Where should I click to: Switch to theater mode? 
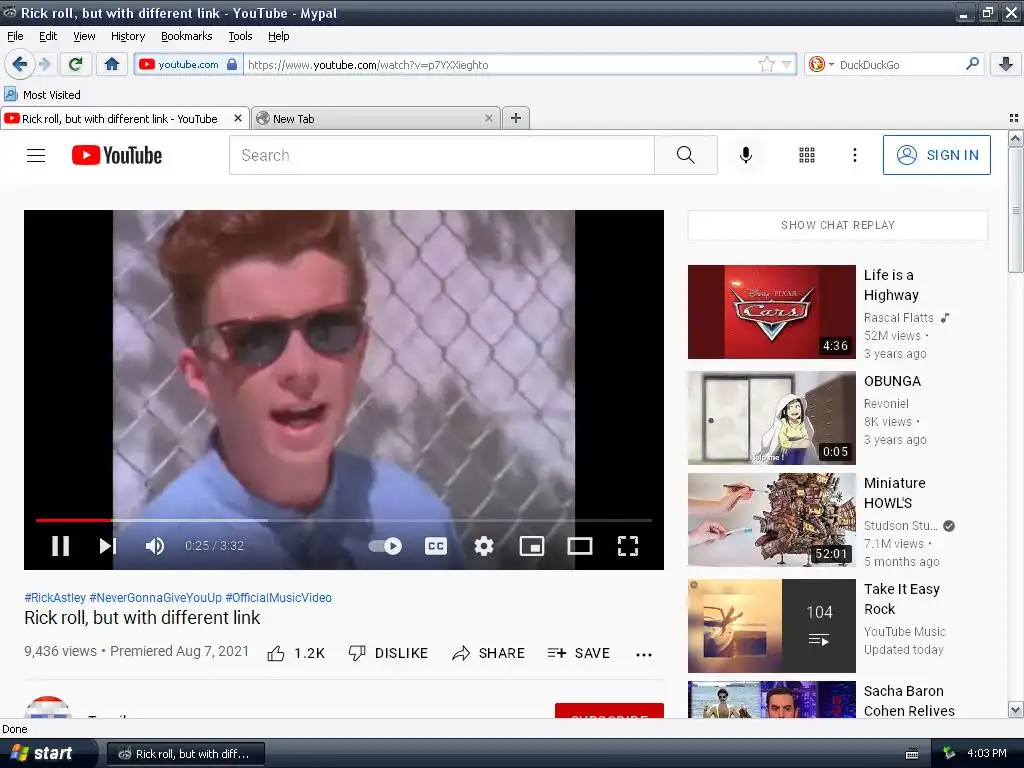(580, 545)
